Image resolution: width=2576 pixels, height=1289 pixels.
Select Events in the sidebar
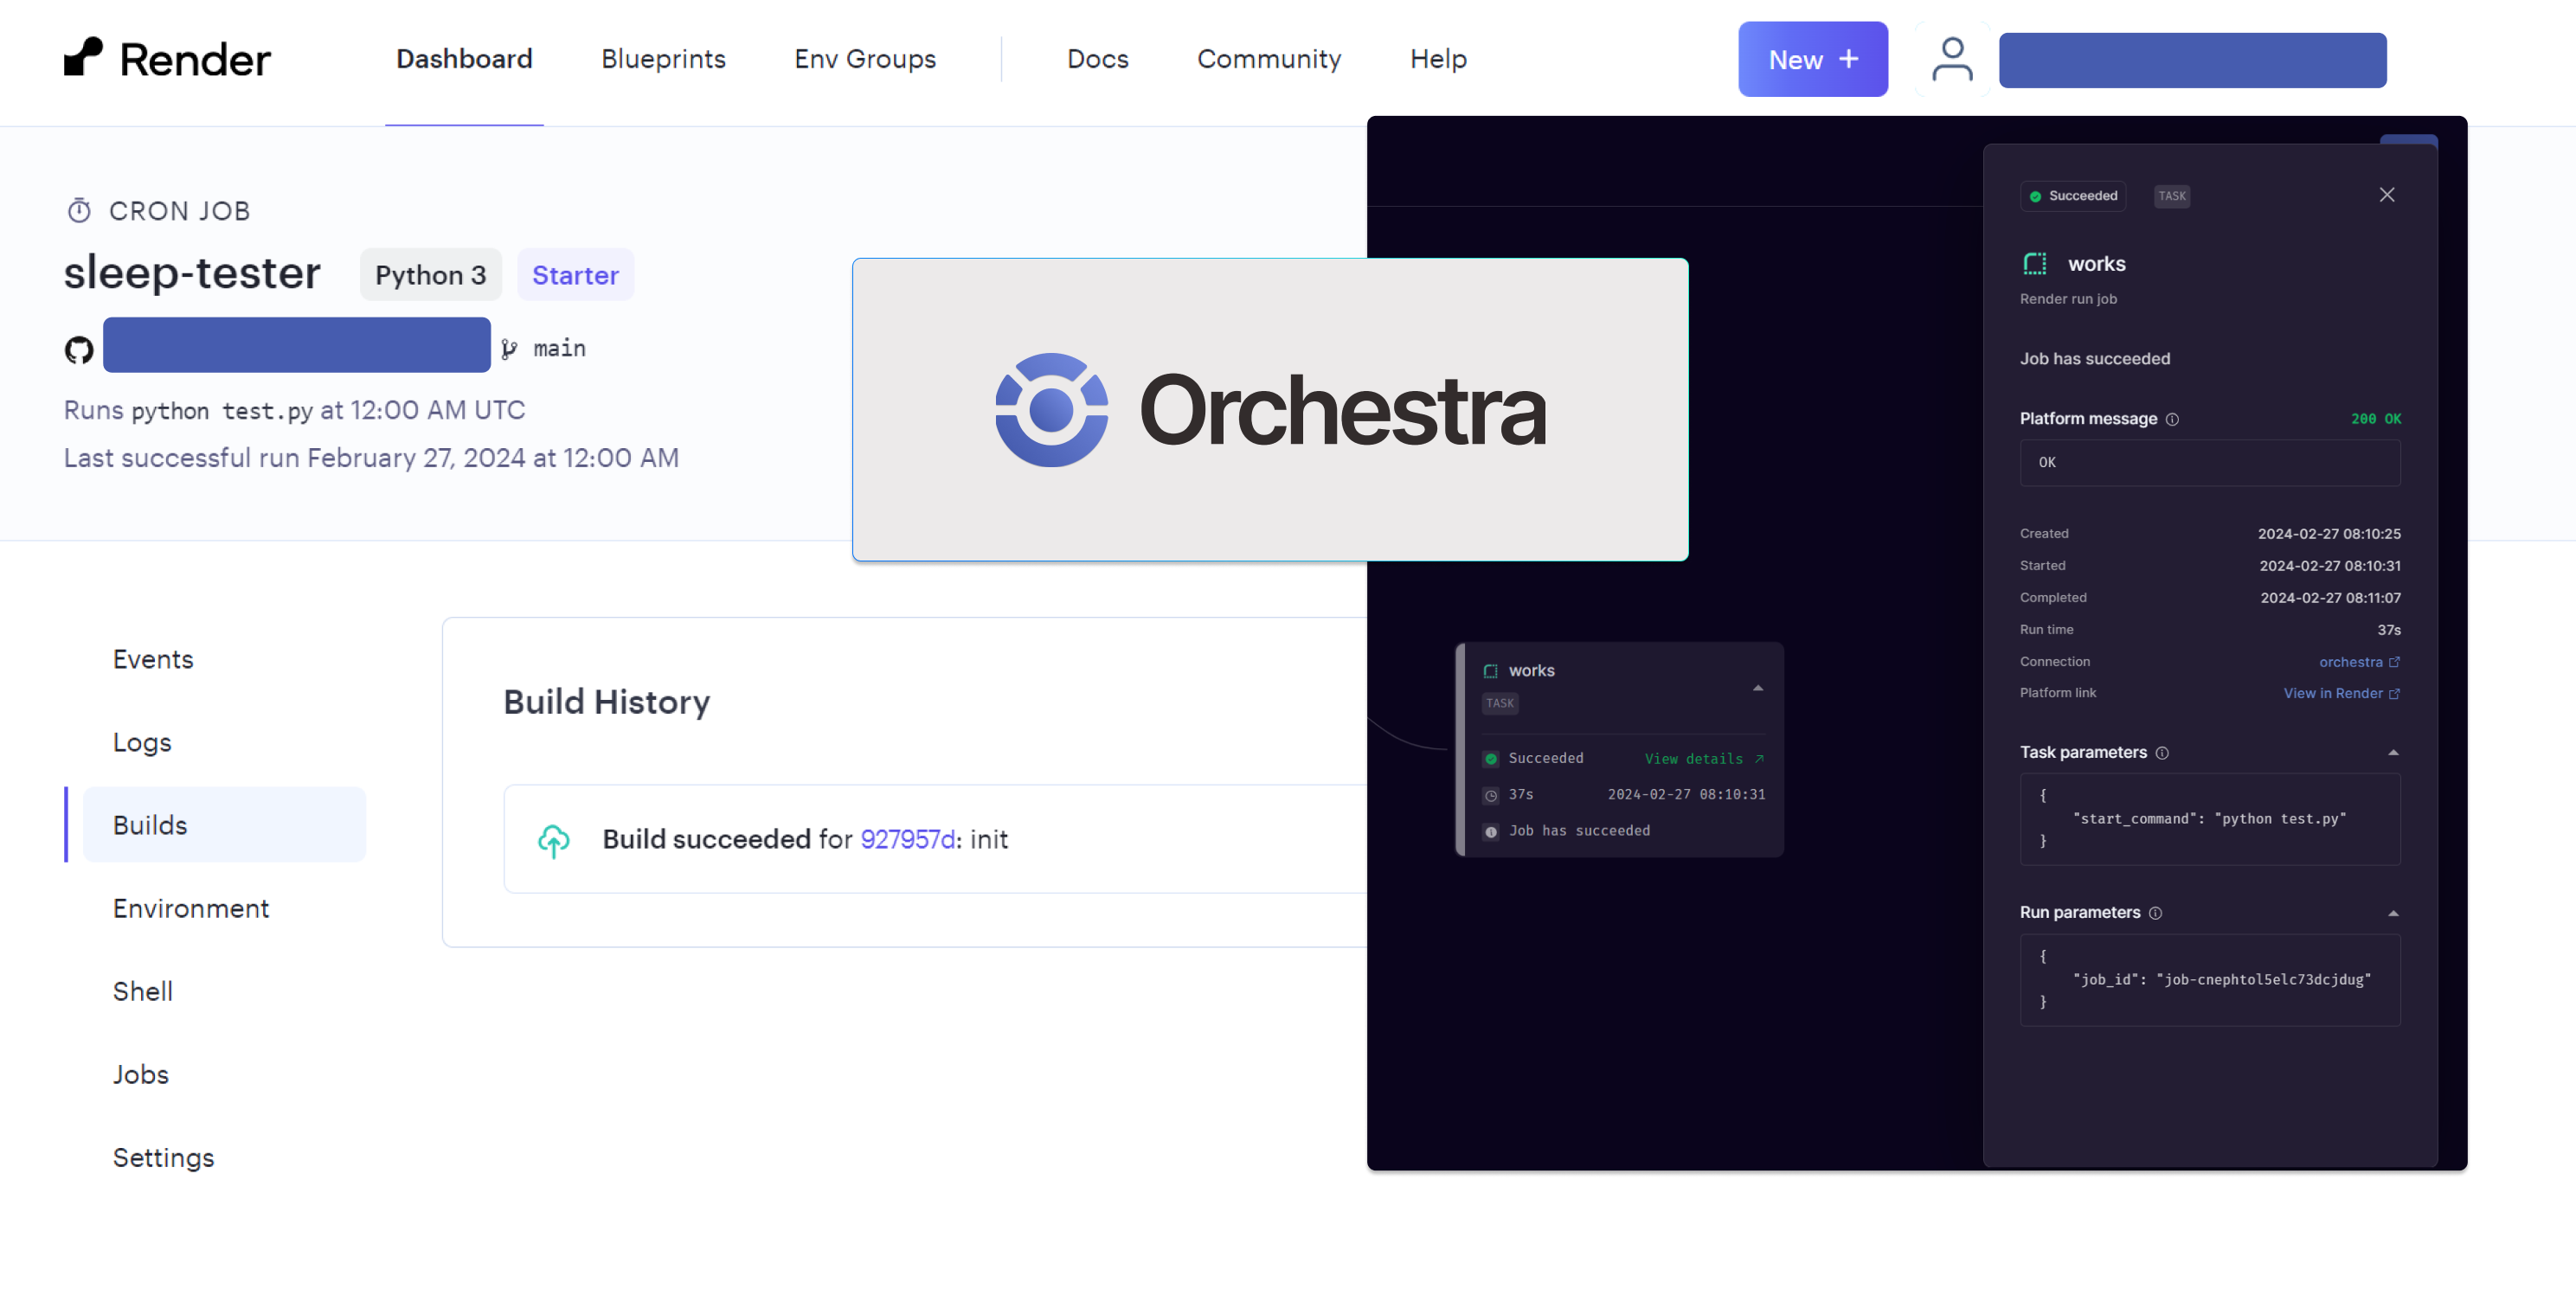153,659
